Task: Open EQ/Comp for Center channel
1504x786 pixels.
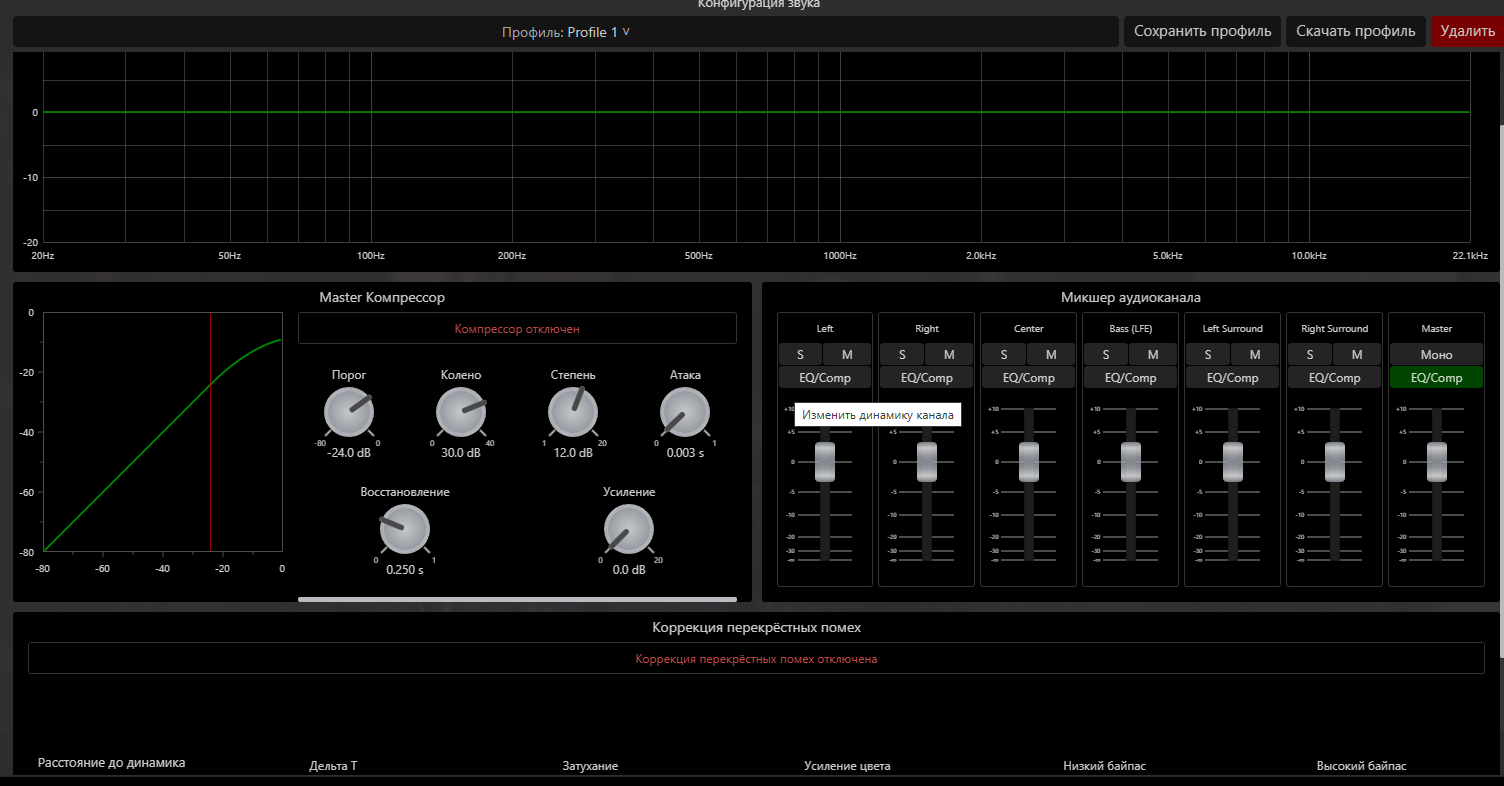Action: click(x=1028, y=378)
